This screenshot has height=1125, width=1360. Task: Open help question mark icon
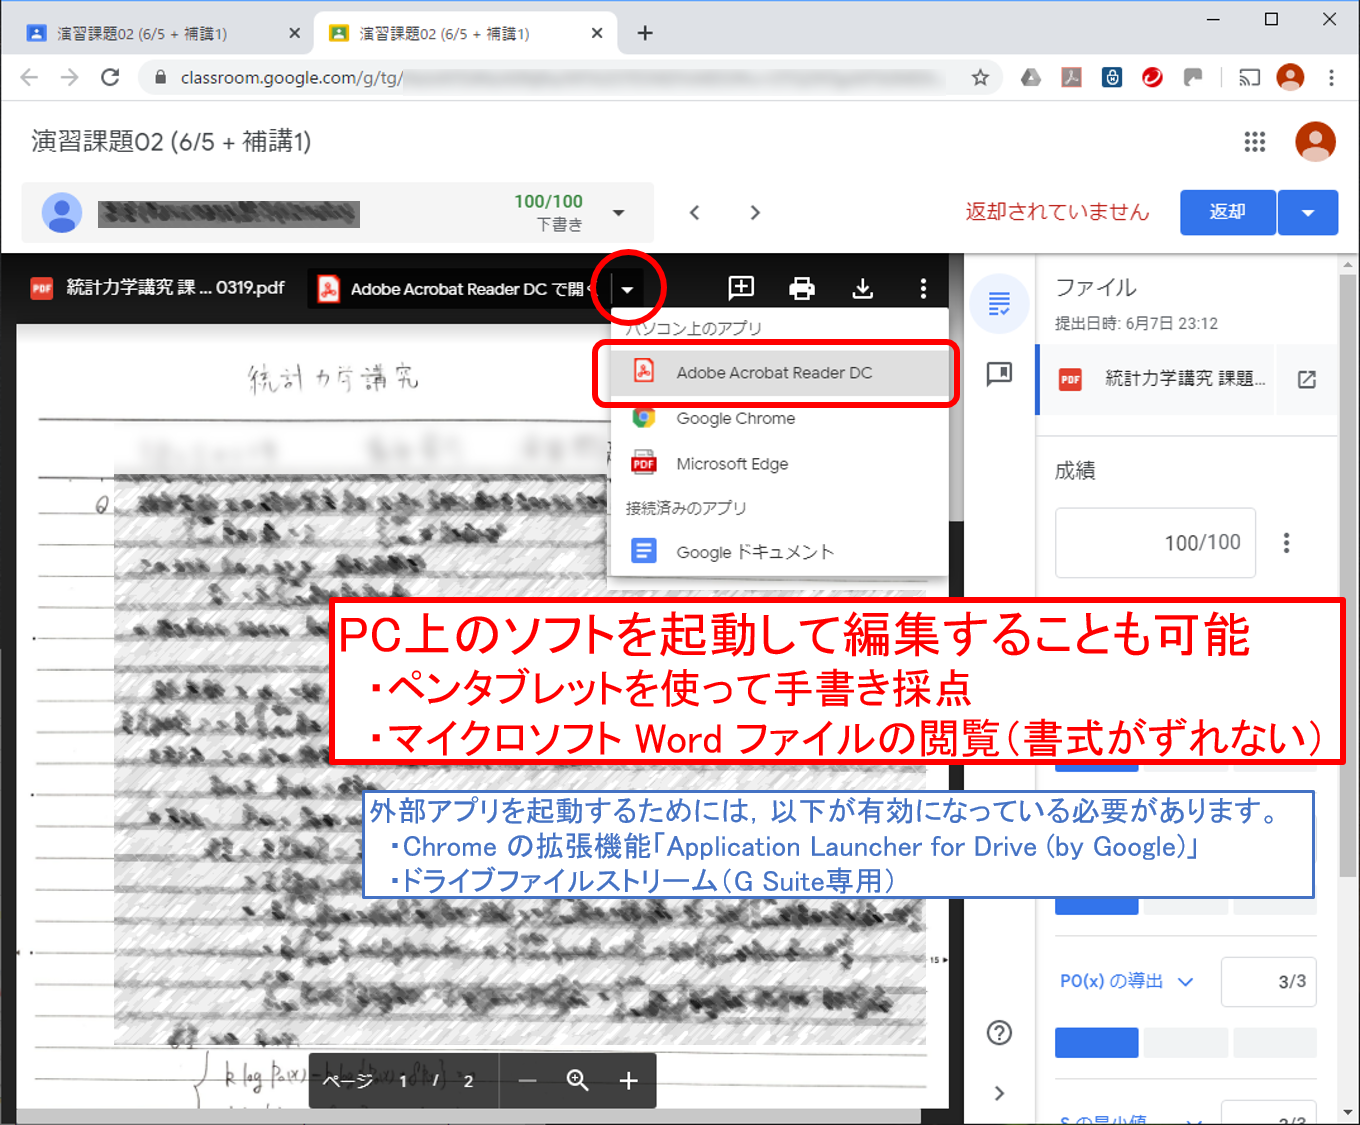[999, 1033]
